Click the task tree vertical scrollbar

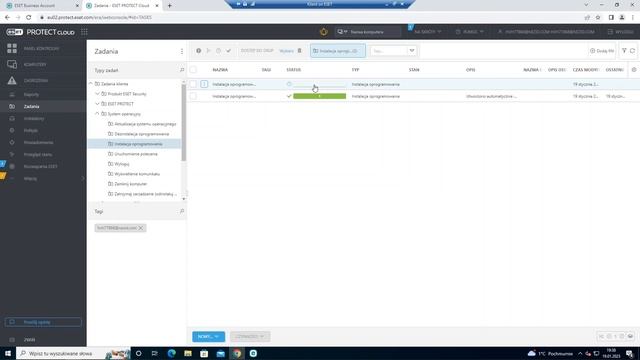point(184,122)
